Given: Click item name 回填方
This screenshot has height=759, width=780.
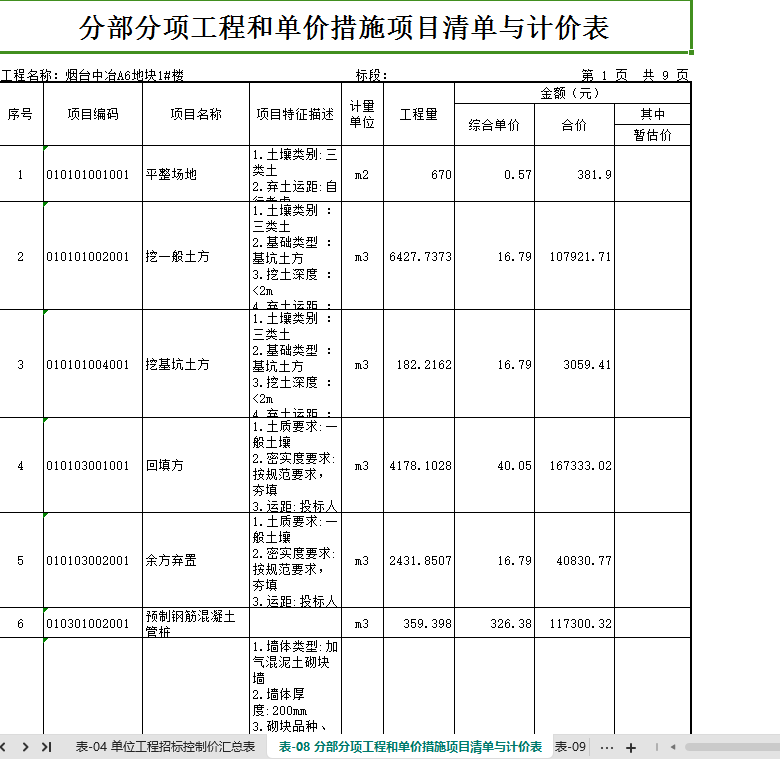Looking at the screenshot, I should pyautogui.click(x=196, y=465).
